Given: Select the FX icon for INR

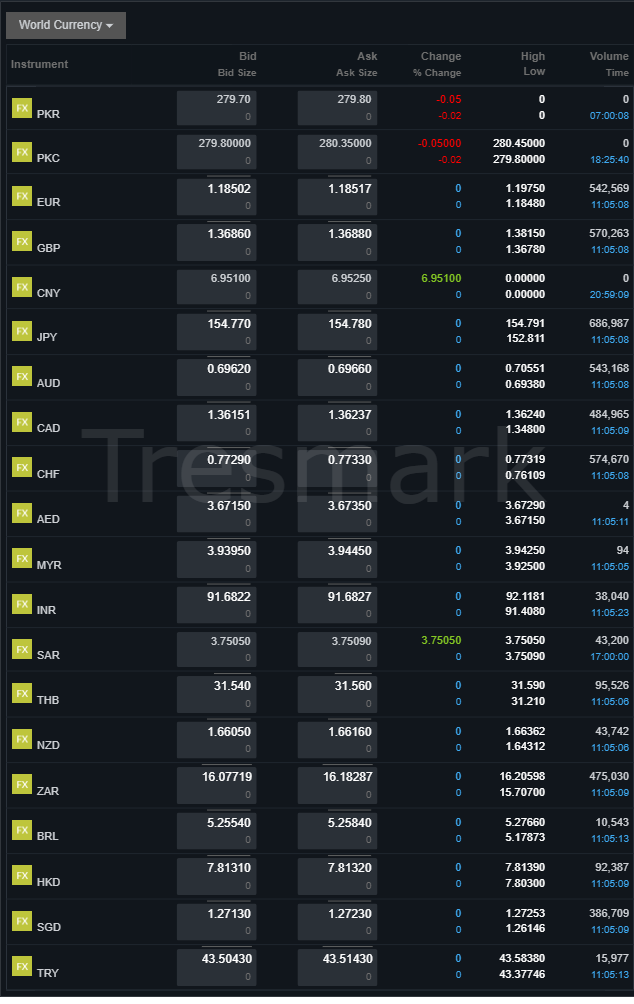Looking at the screenshot, I should (21, 602).
